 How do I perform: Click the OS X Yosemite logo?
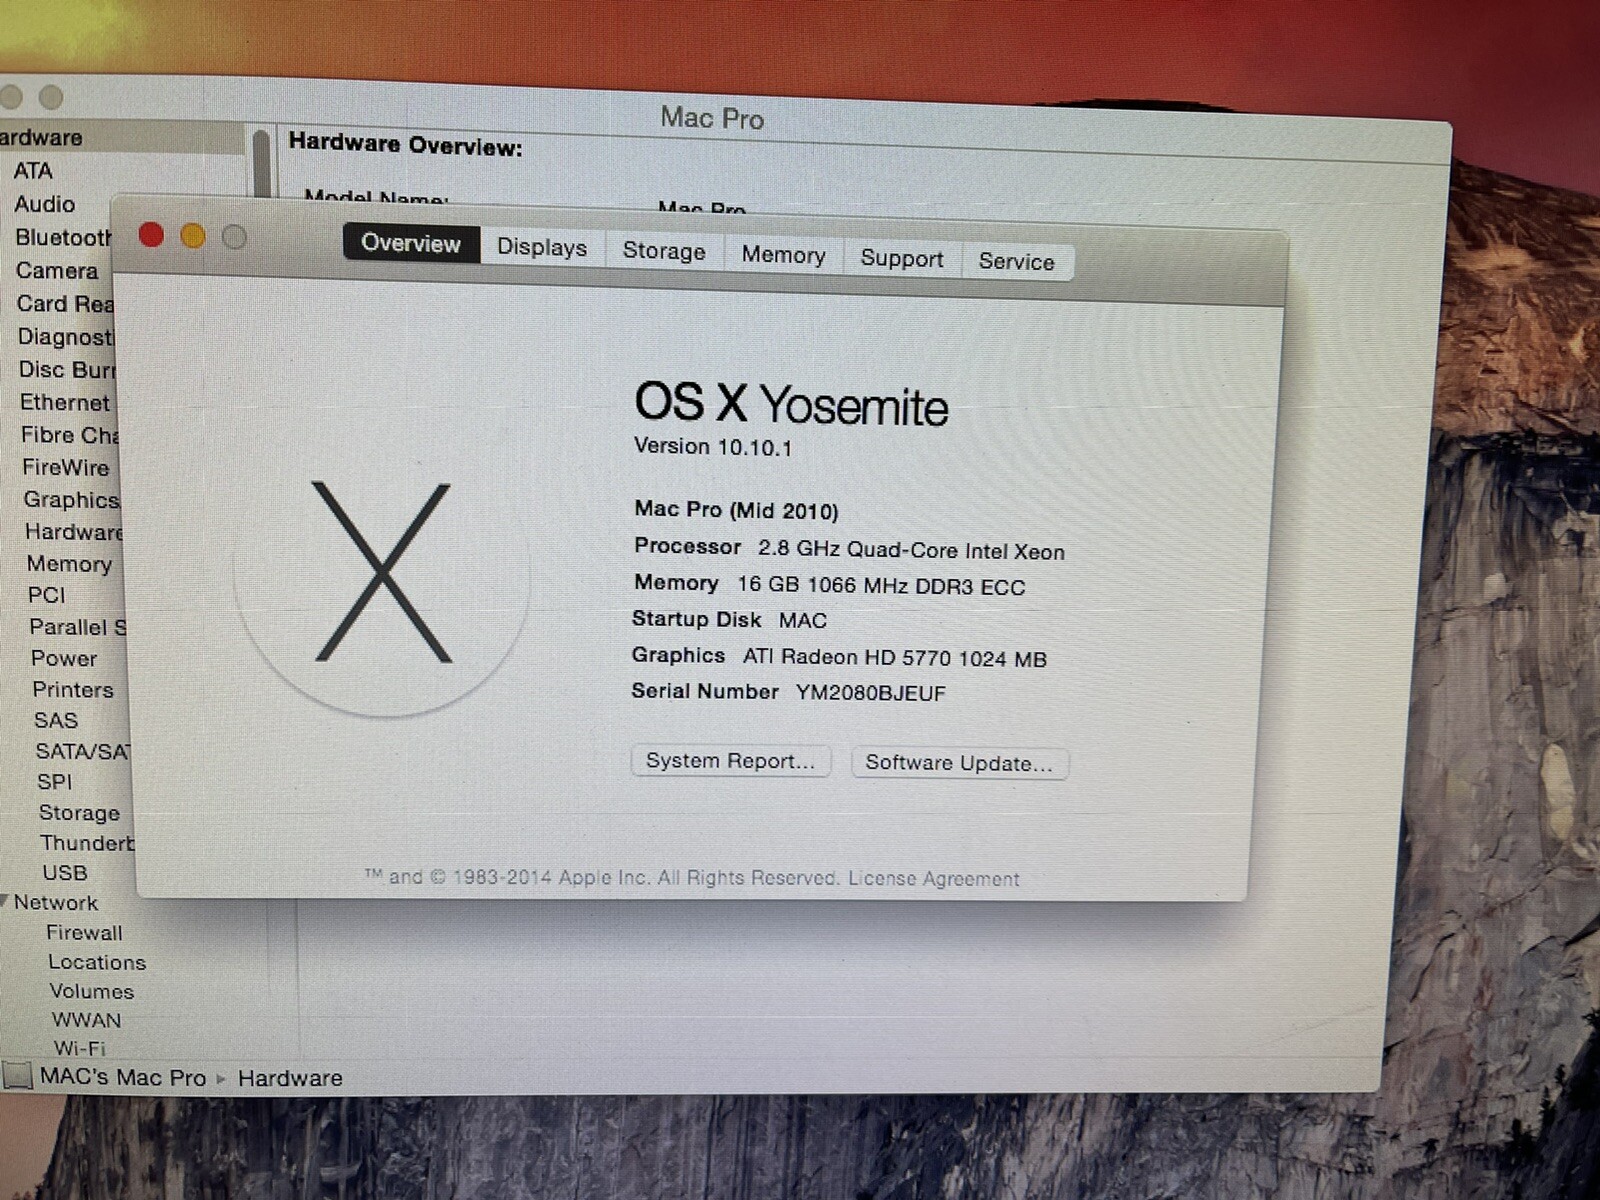pos(382,571)
